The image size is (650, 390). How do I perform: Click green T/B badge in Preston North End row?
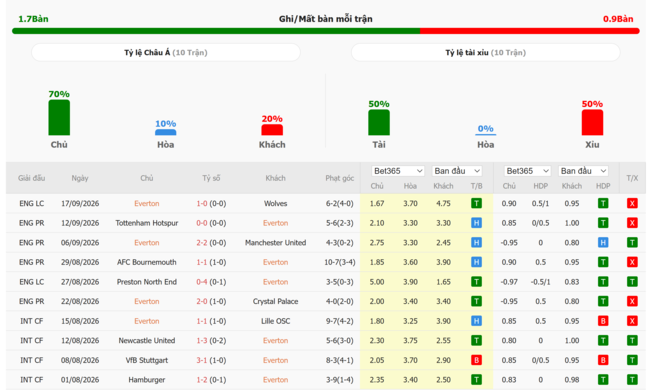[476, 282]
